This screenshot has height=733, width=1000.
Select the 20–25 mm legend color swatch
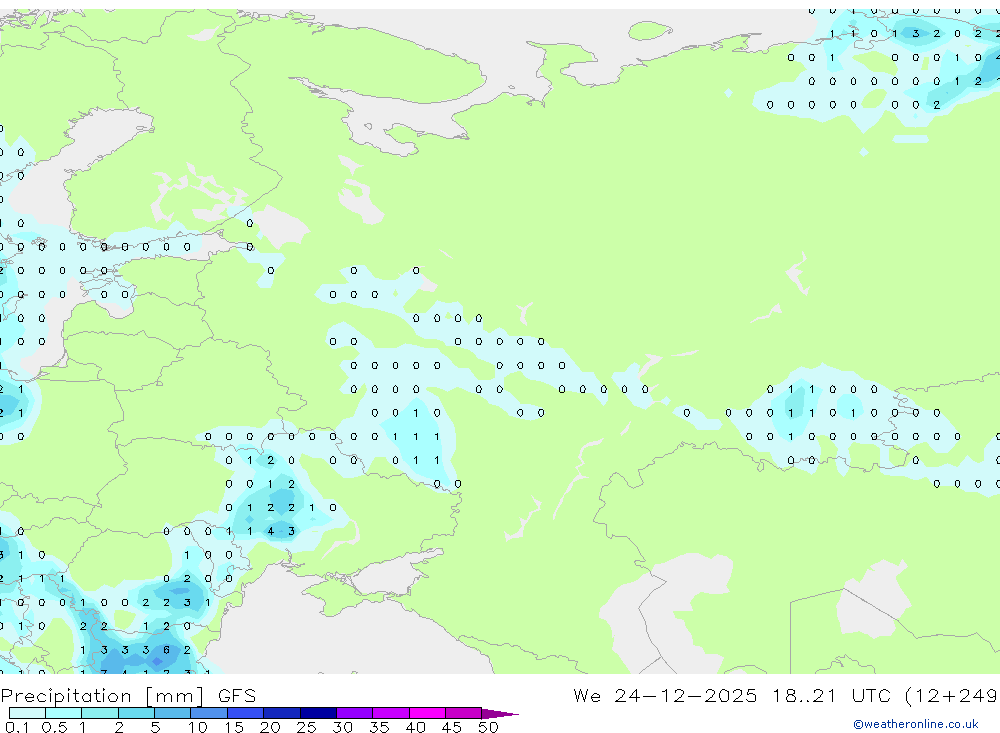[x=281, y=713]
